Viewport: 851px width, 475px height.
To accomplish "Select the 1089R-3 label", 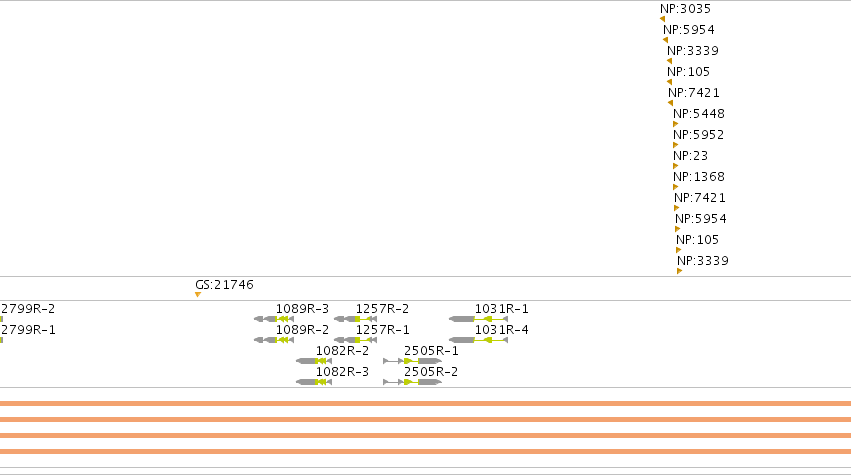I will (302, 309).
